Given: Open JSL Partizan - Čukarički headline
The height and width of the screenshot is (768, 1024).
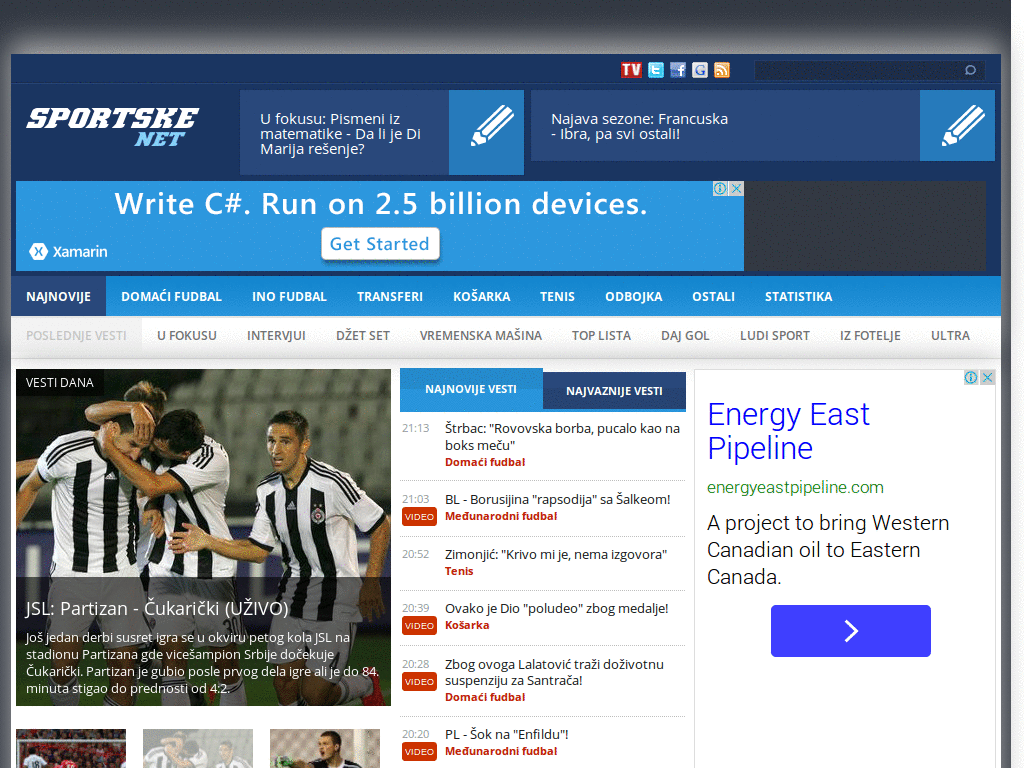Looking at the screenshot, I should pos(157,609).
